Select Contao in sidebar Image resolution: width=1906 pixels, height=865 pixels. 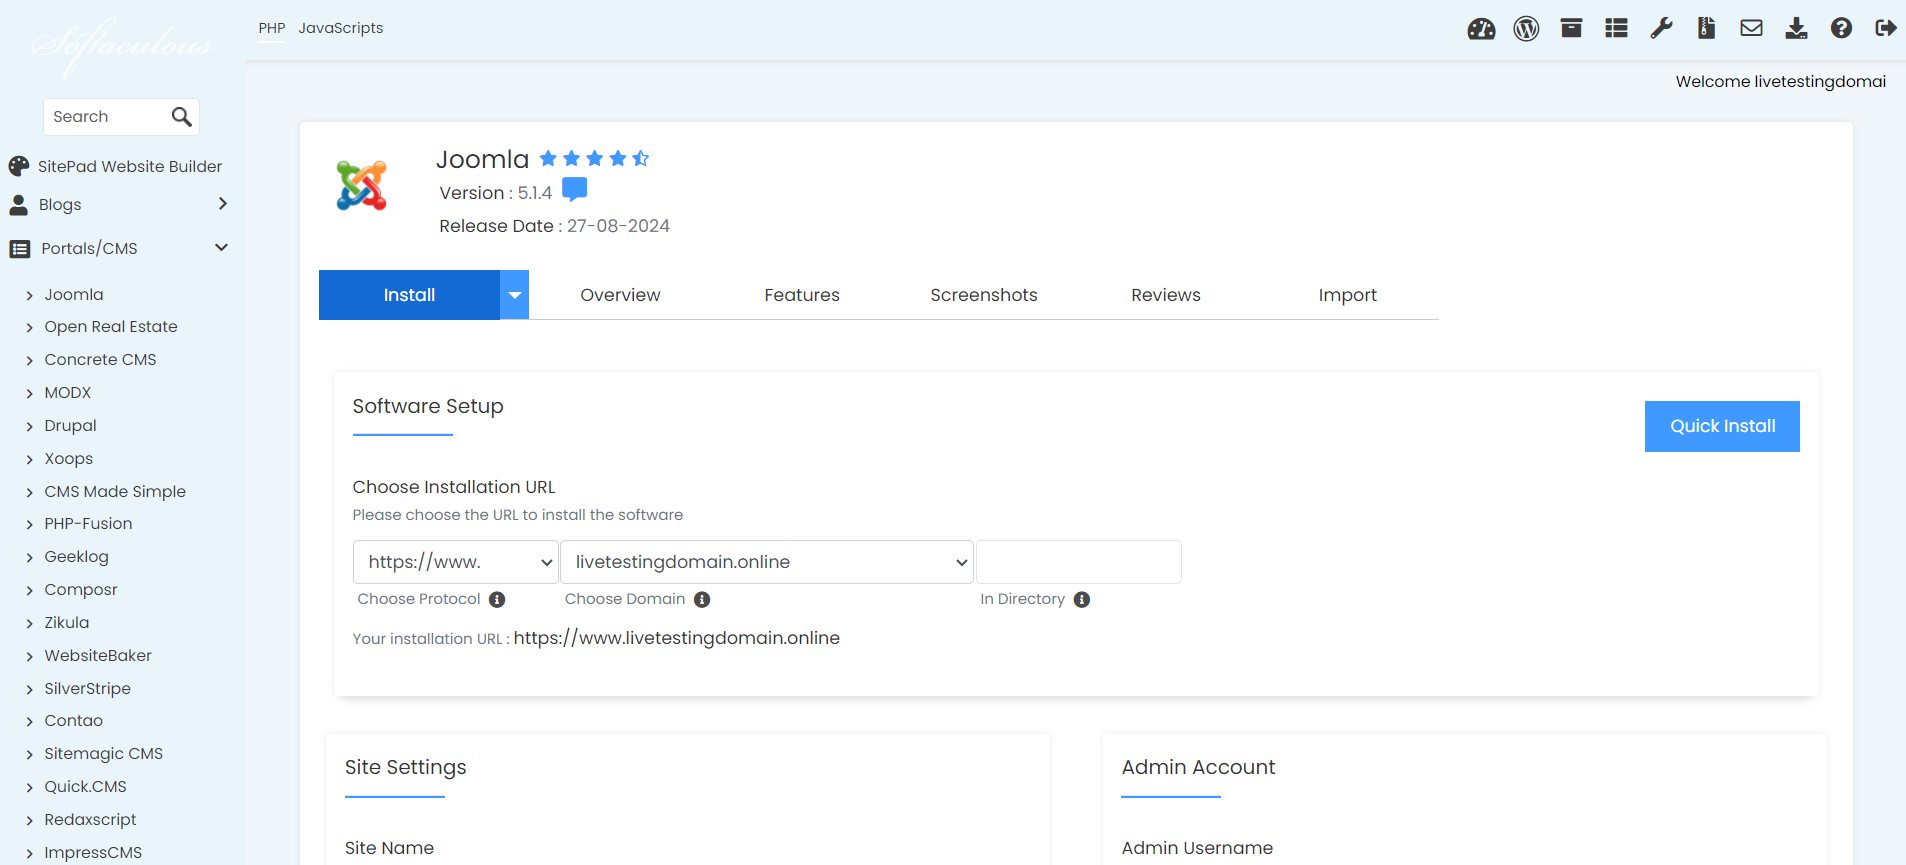[74, 720]
